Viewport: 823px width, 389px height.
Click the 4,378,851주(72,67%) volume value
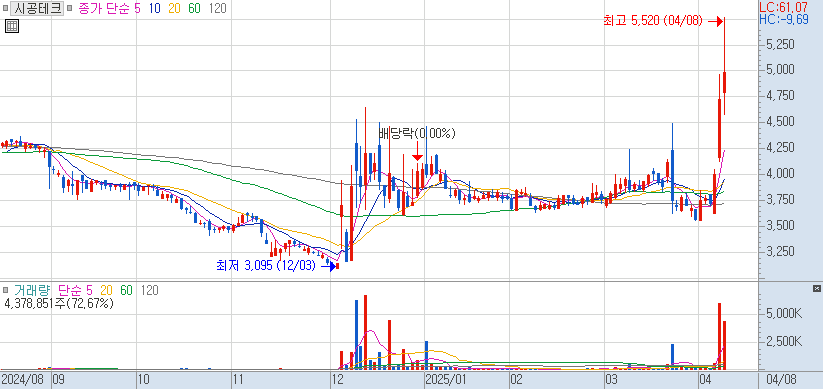(58, 303)
